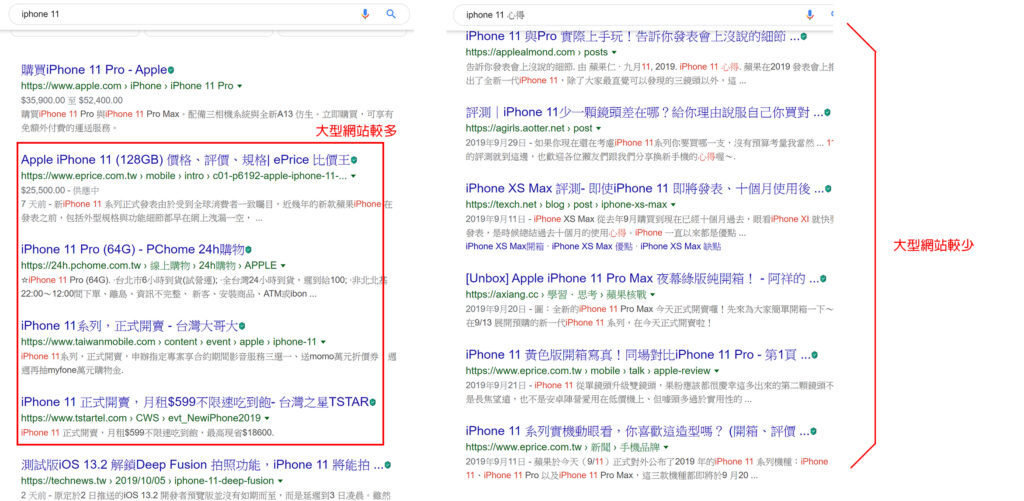The image size is (1024, 501).
Task: Click the shield icon after '台灣之星TSTAR' title
Action: (374, 401)
